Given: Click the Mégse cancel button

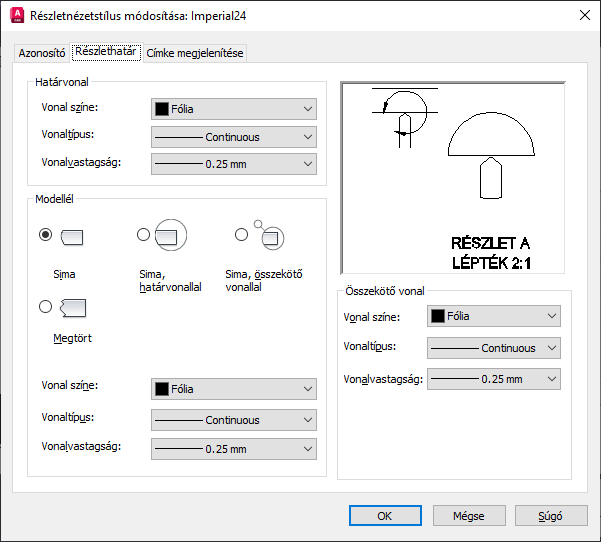Looking at the screenshot, I should (469, 516).
